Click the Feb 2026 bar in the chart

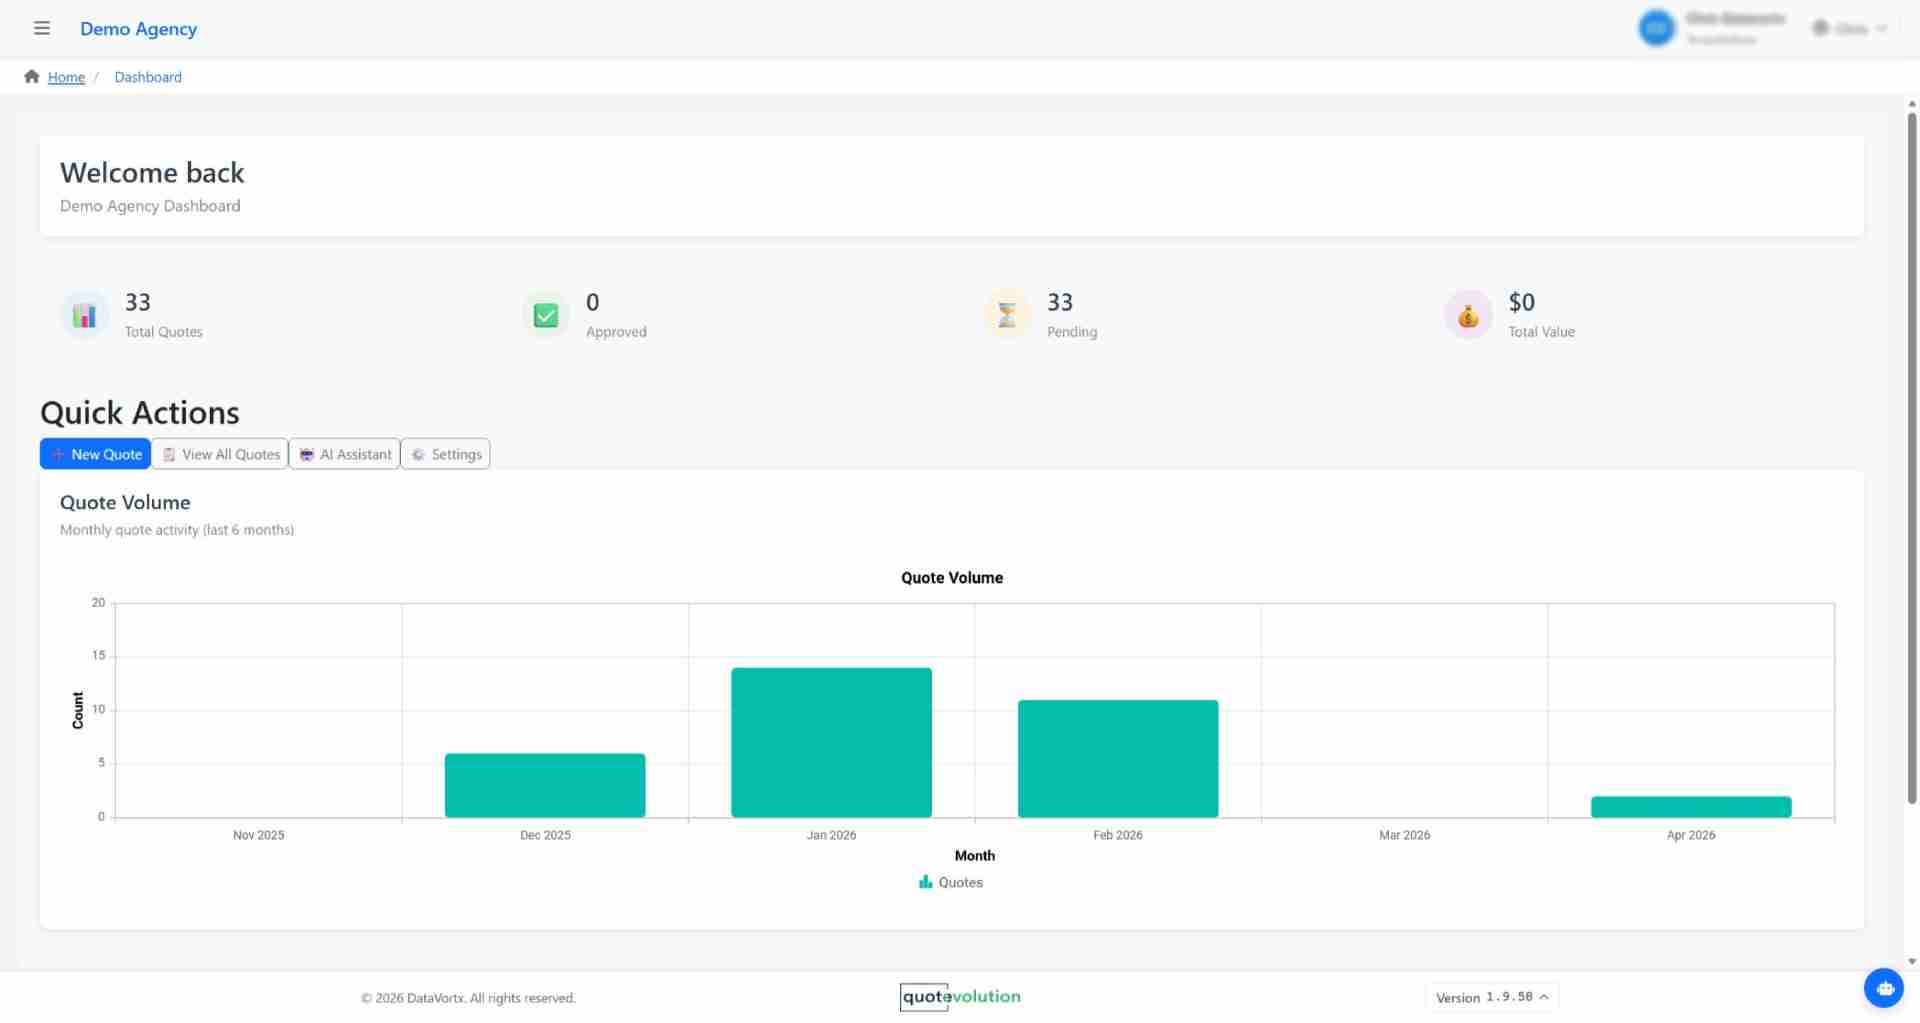(x=1117, y=758)
